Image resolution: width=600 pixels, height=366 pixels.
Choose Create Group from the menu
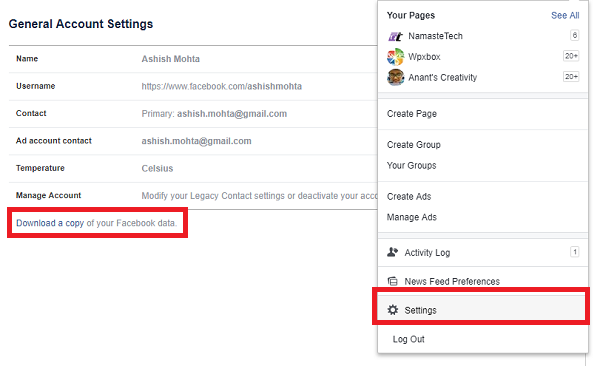coord(414,145)
